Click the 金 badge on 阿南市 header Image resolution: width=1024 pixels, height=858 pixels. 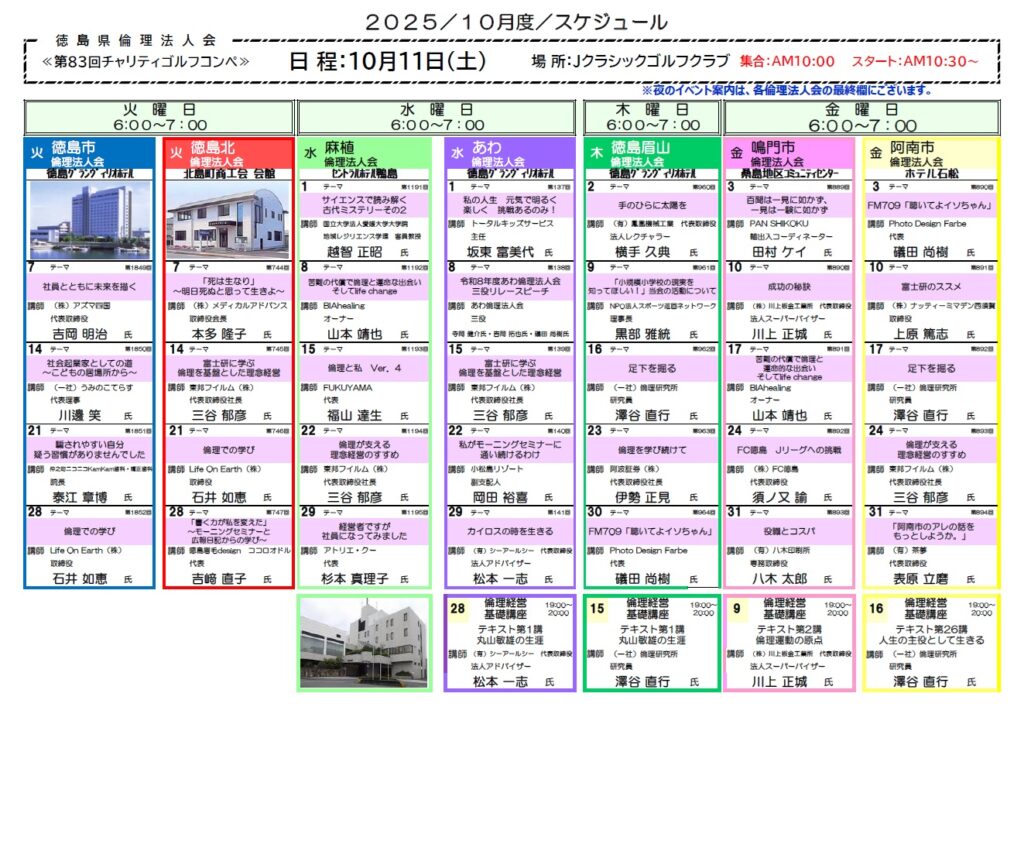coord(877,152)
